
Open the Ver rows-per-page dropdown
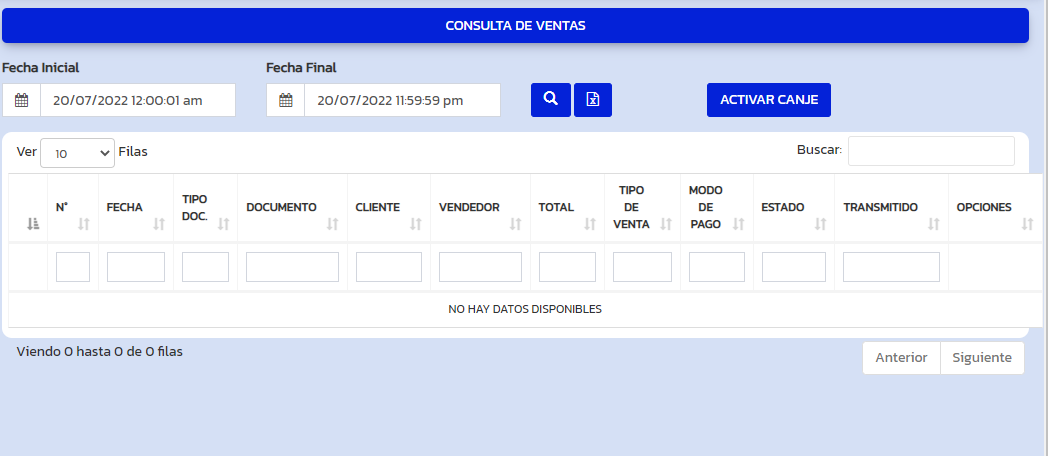(x=77, y=153)
